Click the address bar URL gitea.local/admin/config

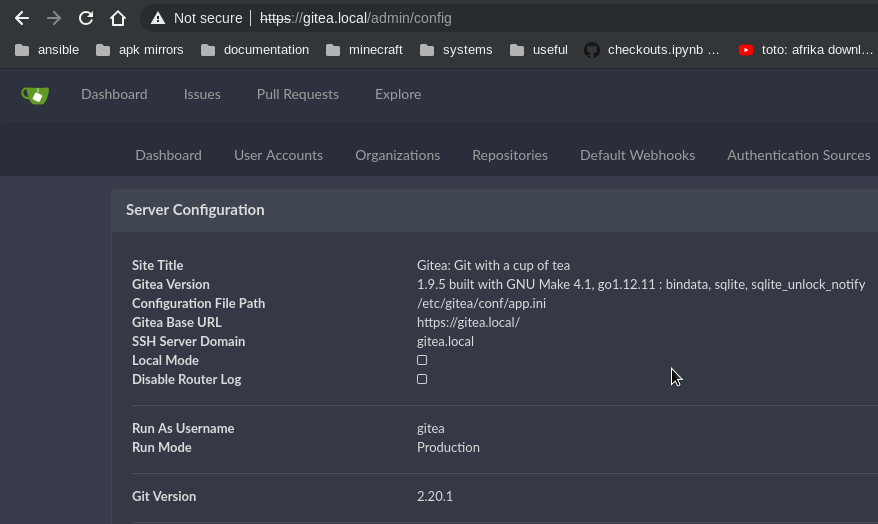[x=356, y=18]
